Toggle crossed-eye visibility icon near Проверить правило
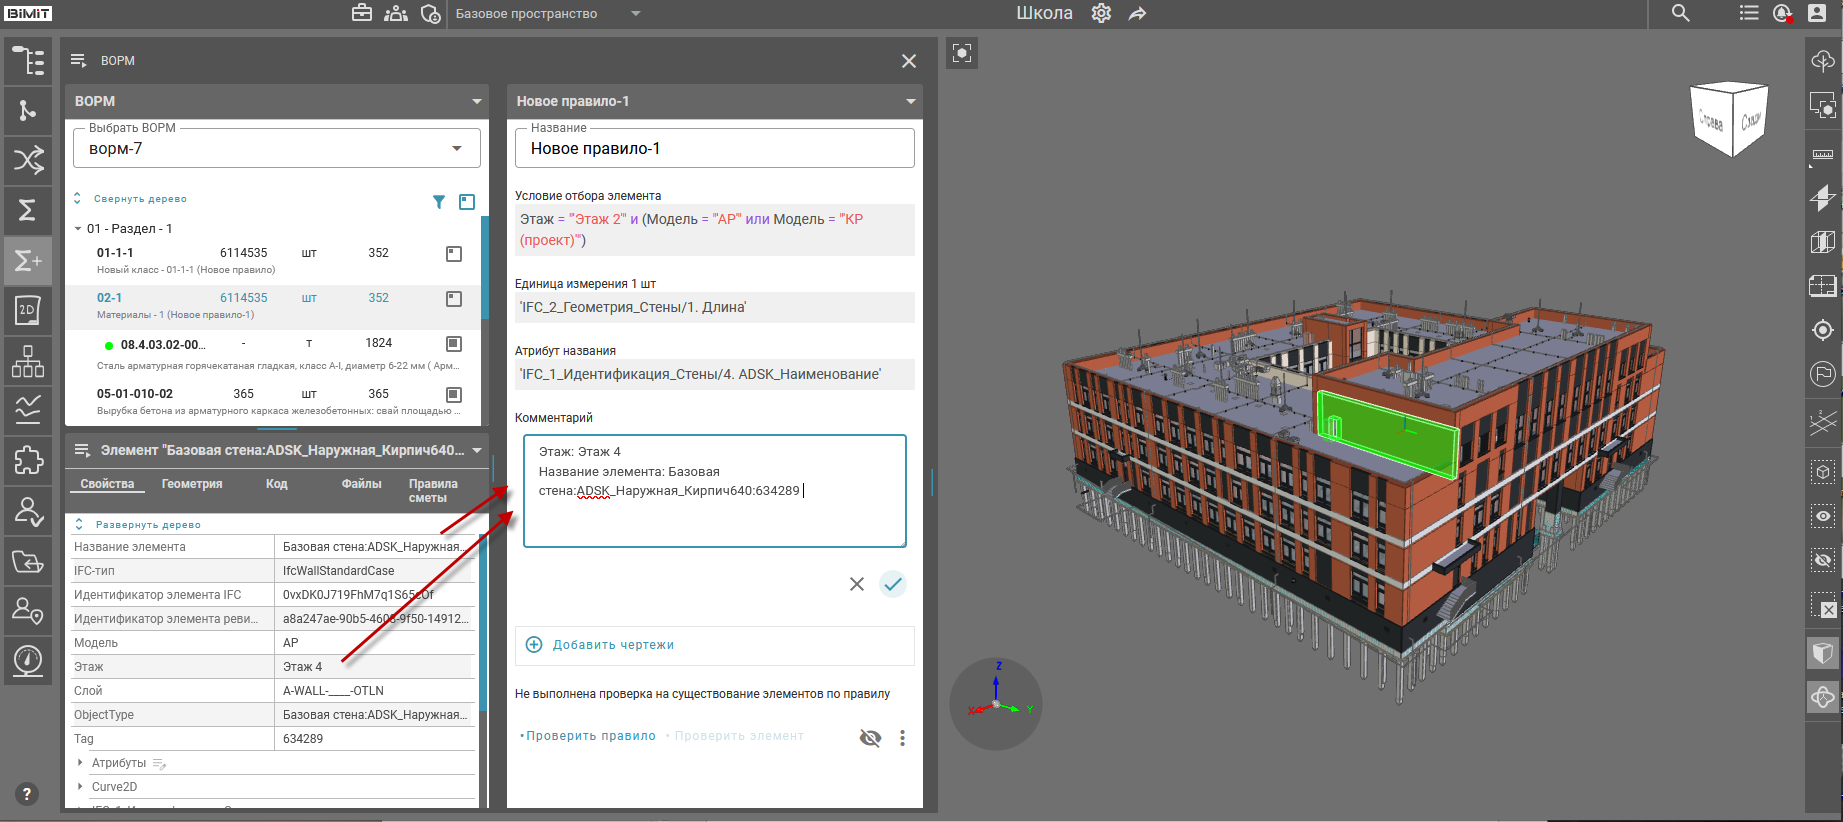The height and width of the screenshot is (822, 1843). click(x=870, y=738)
